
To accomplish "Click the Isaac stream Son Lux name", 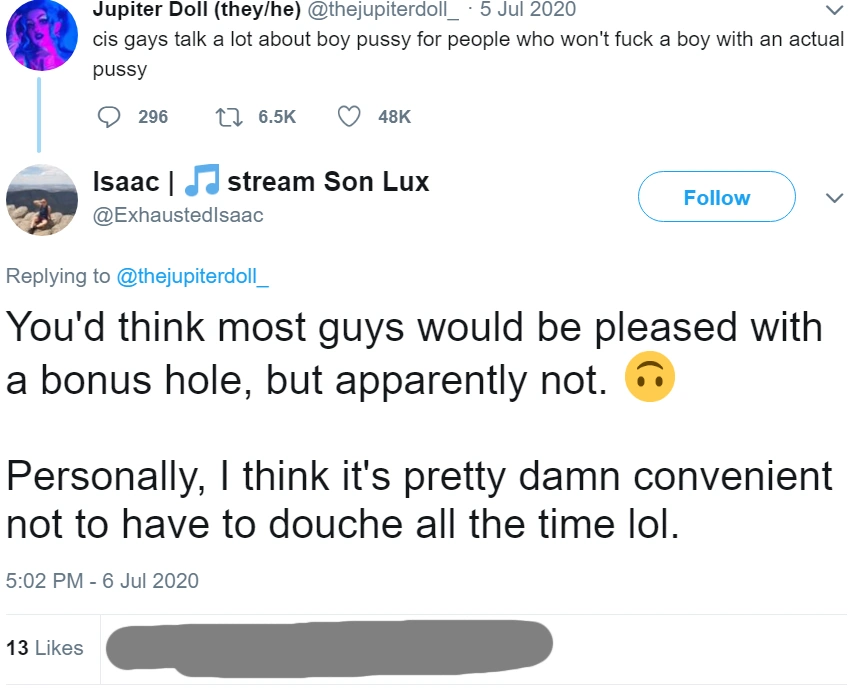I will pos(260,182).
